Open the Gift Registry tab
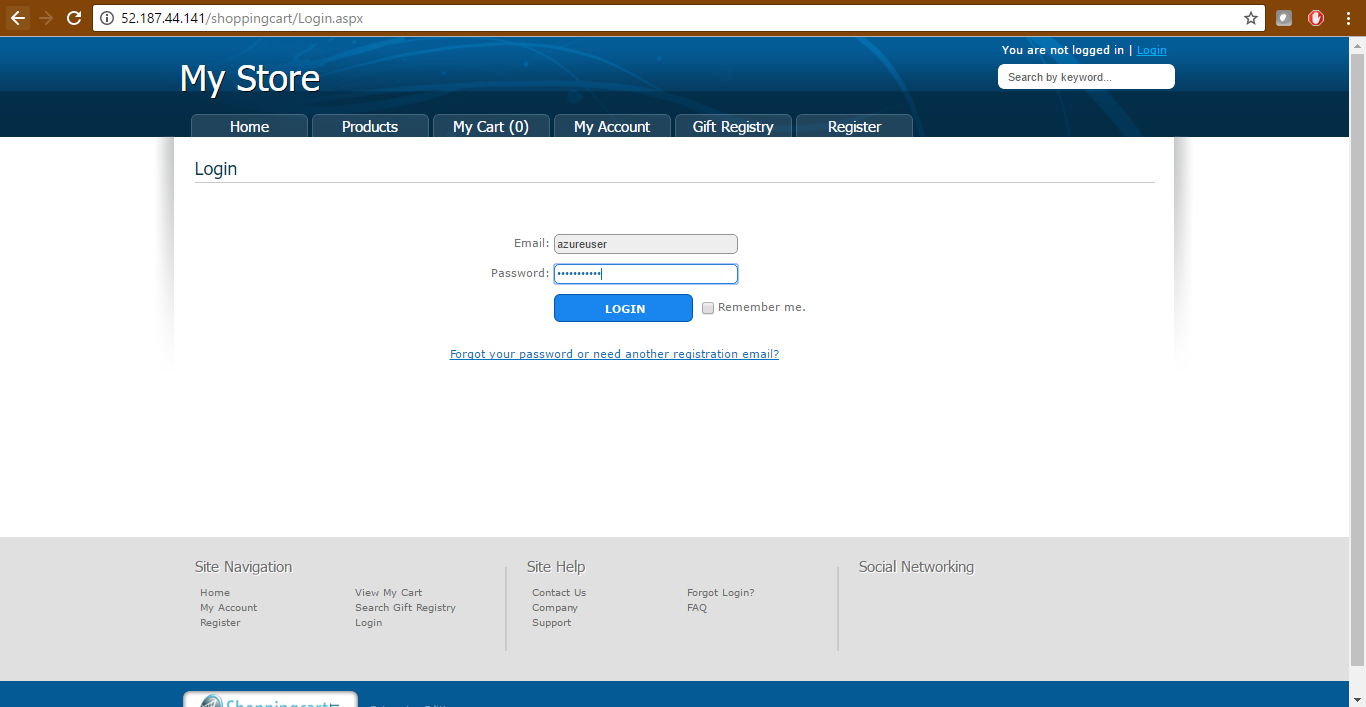 733,126
